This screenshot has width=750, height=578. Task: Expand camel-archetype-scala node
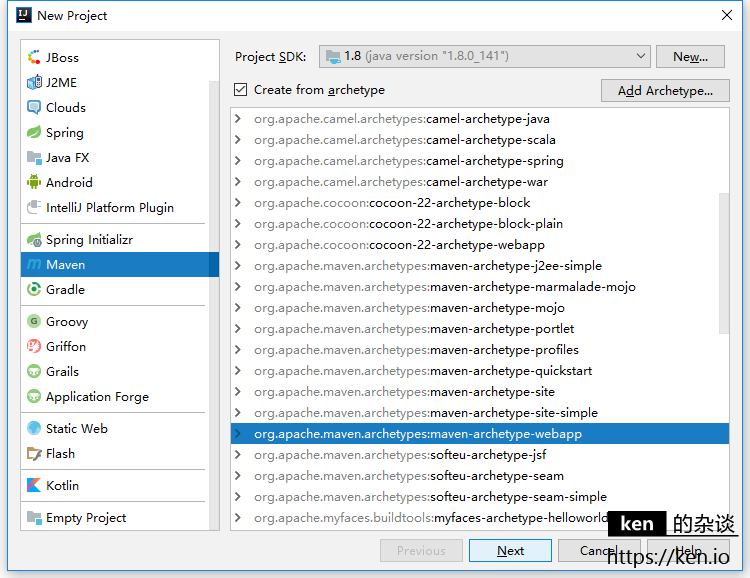click(238, 140)
